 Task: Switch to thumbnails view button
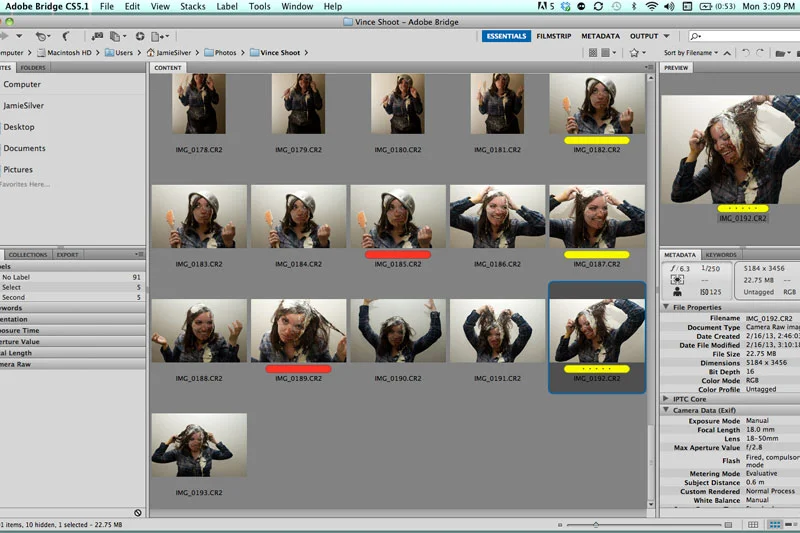coord(775,524)
